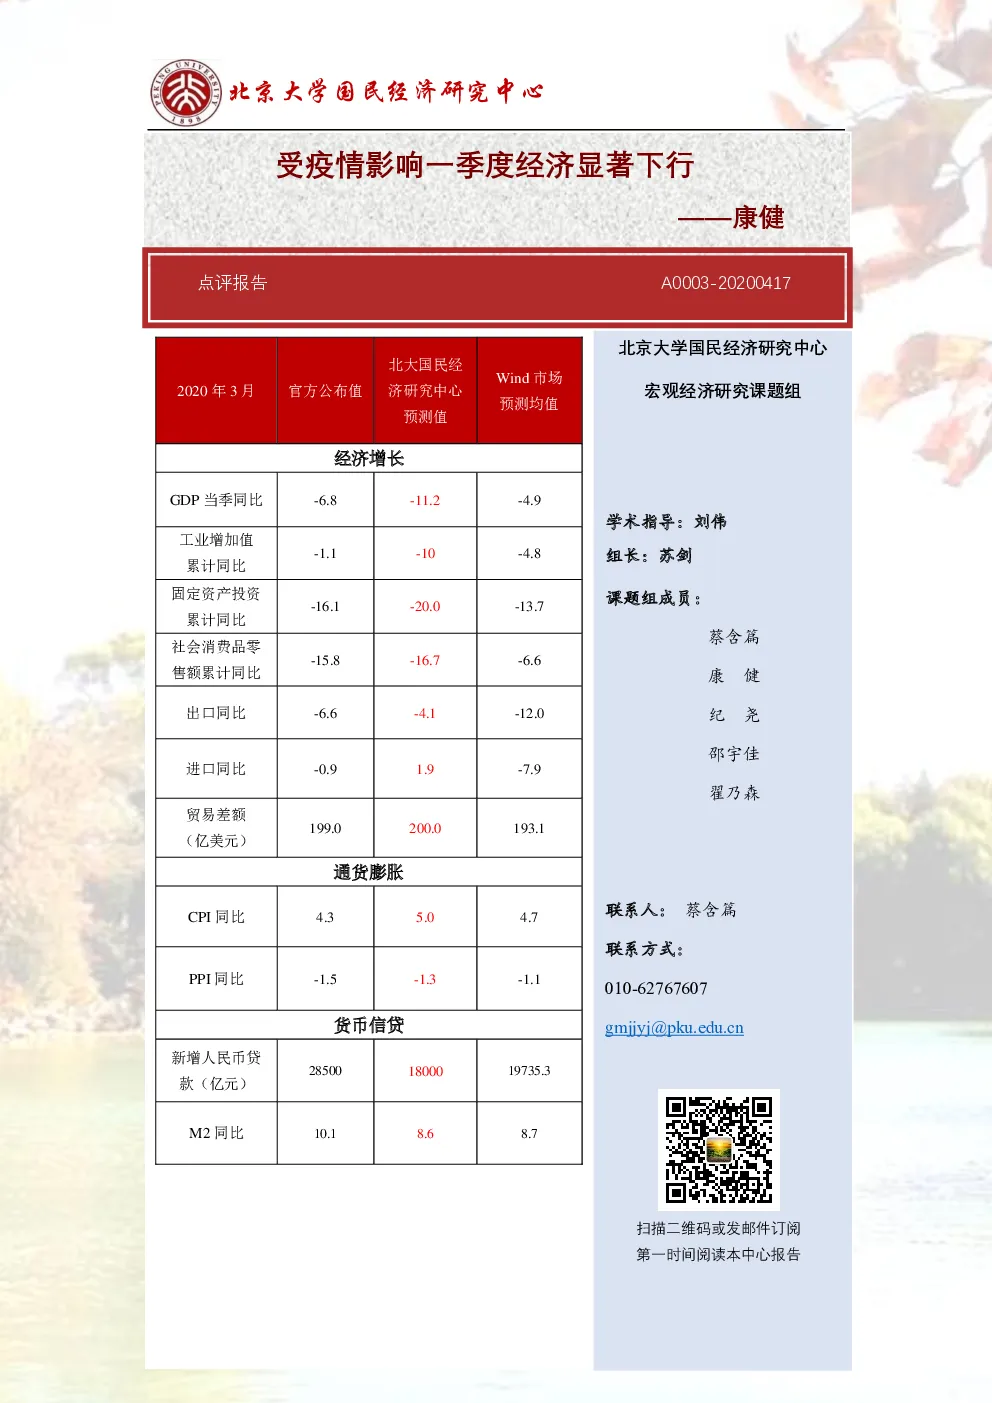Select the author name ——康健
992x1403 pixels.
click(731, 217)
